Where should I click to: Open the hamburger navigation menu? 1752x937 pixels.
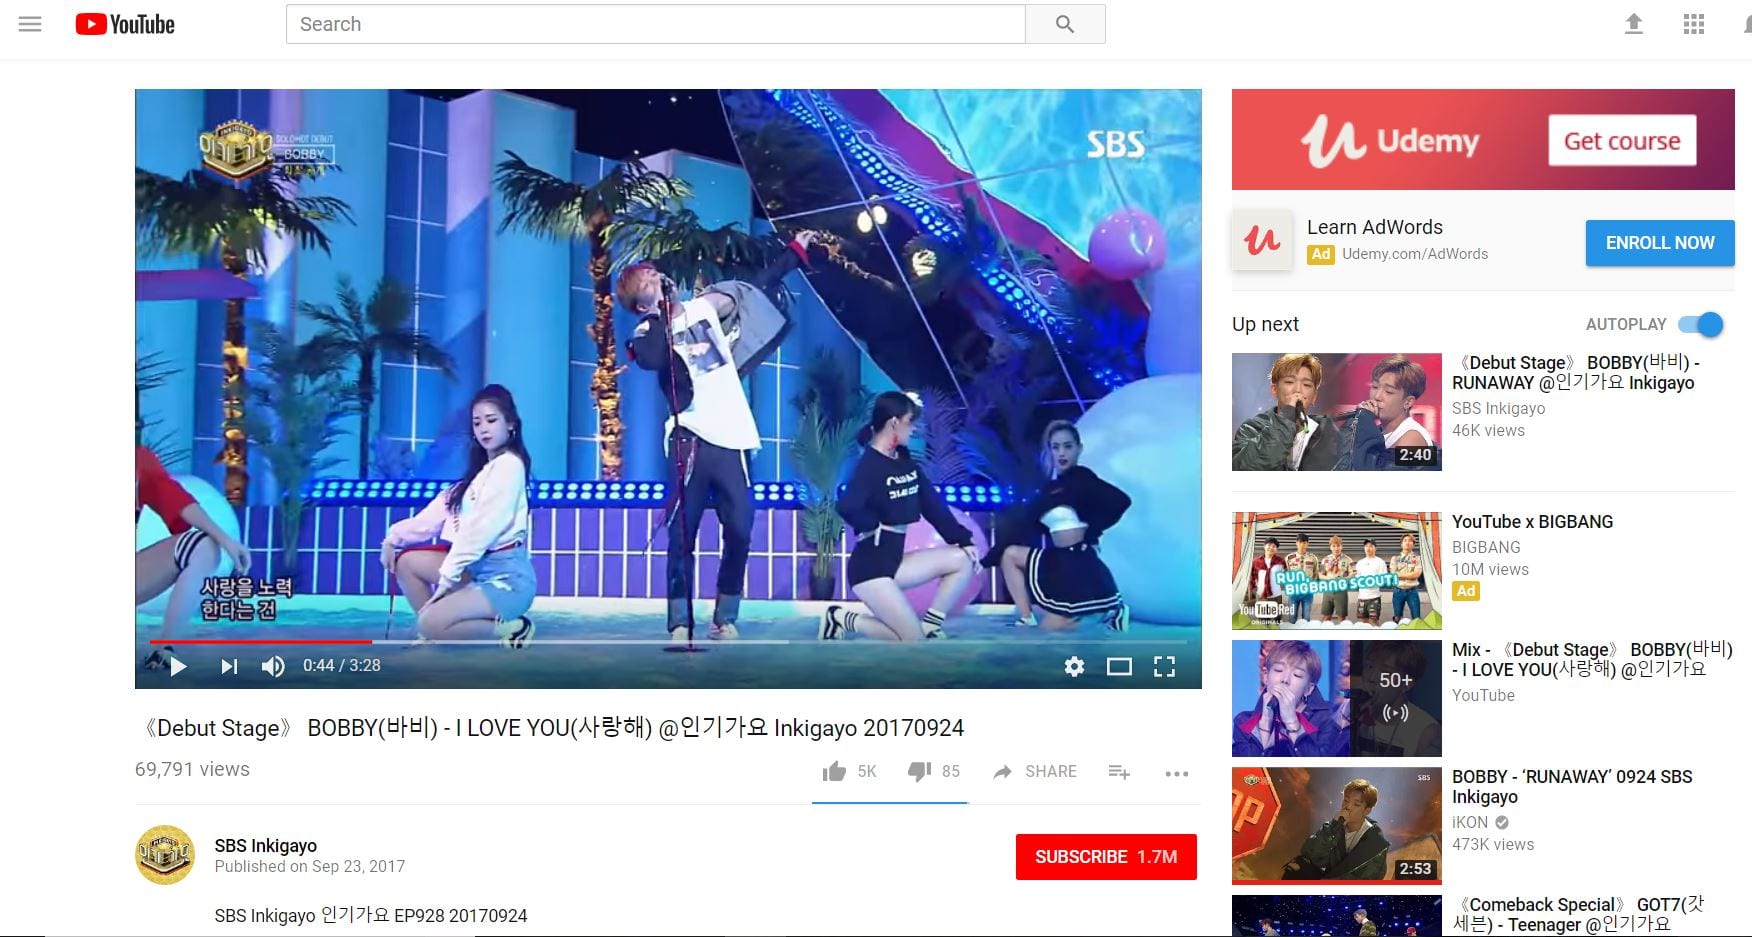(29, 23)
